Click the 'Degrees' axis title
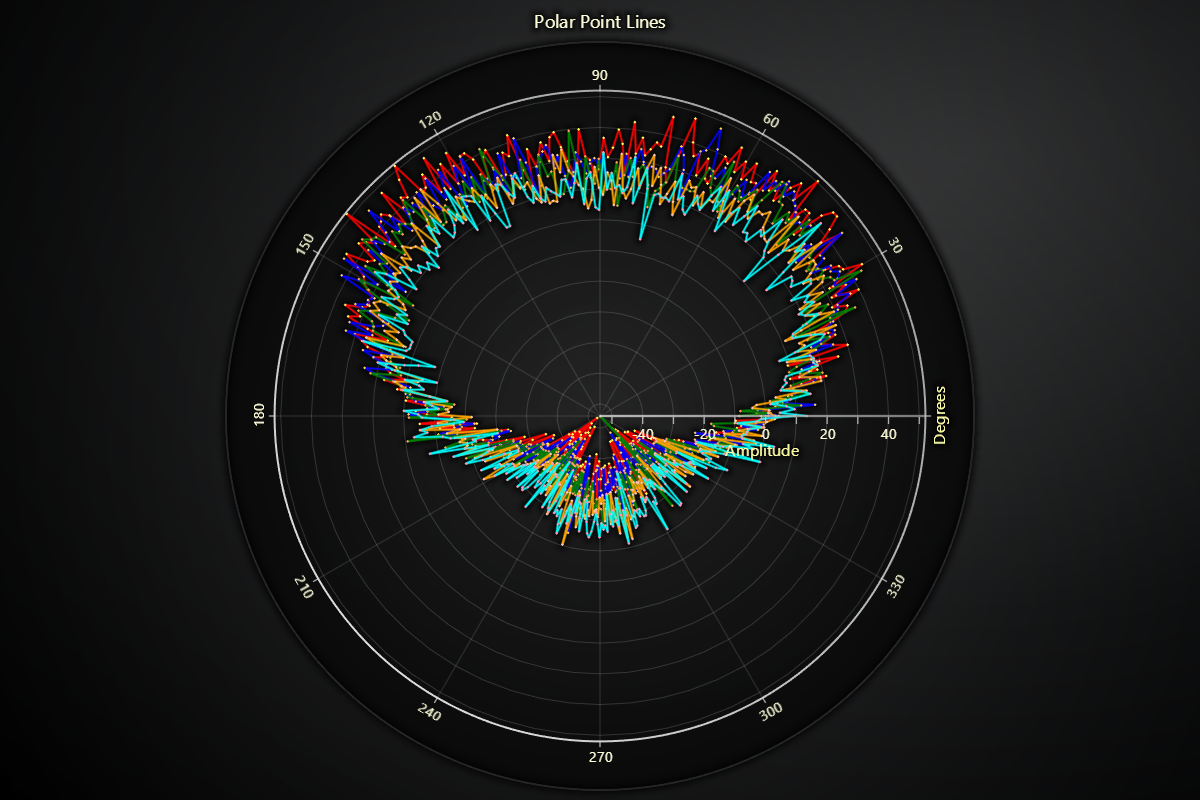Viewport: 1200px width, 800px height. coord(940,415)
